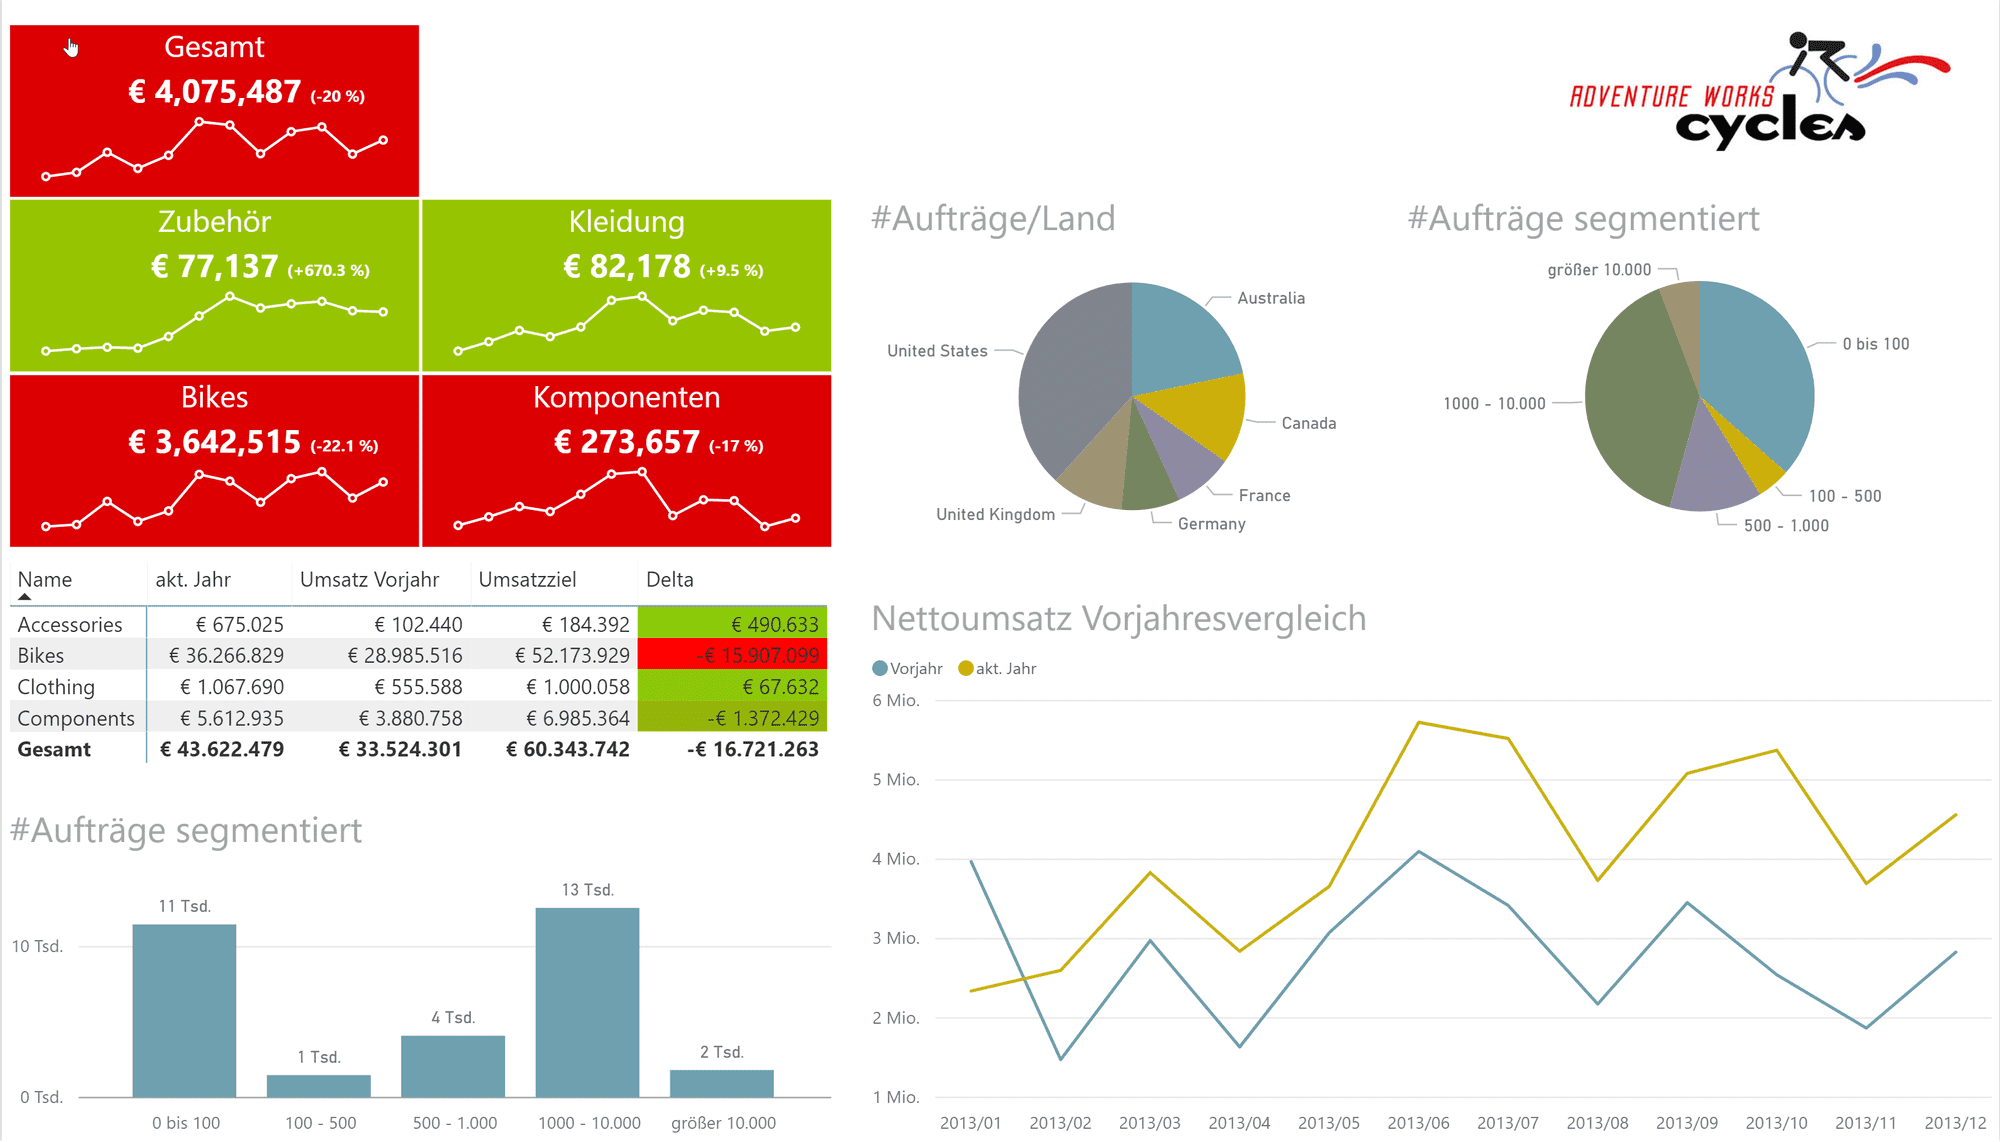Select the größer 10.000 bar

click(x=722, y=1084)
